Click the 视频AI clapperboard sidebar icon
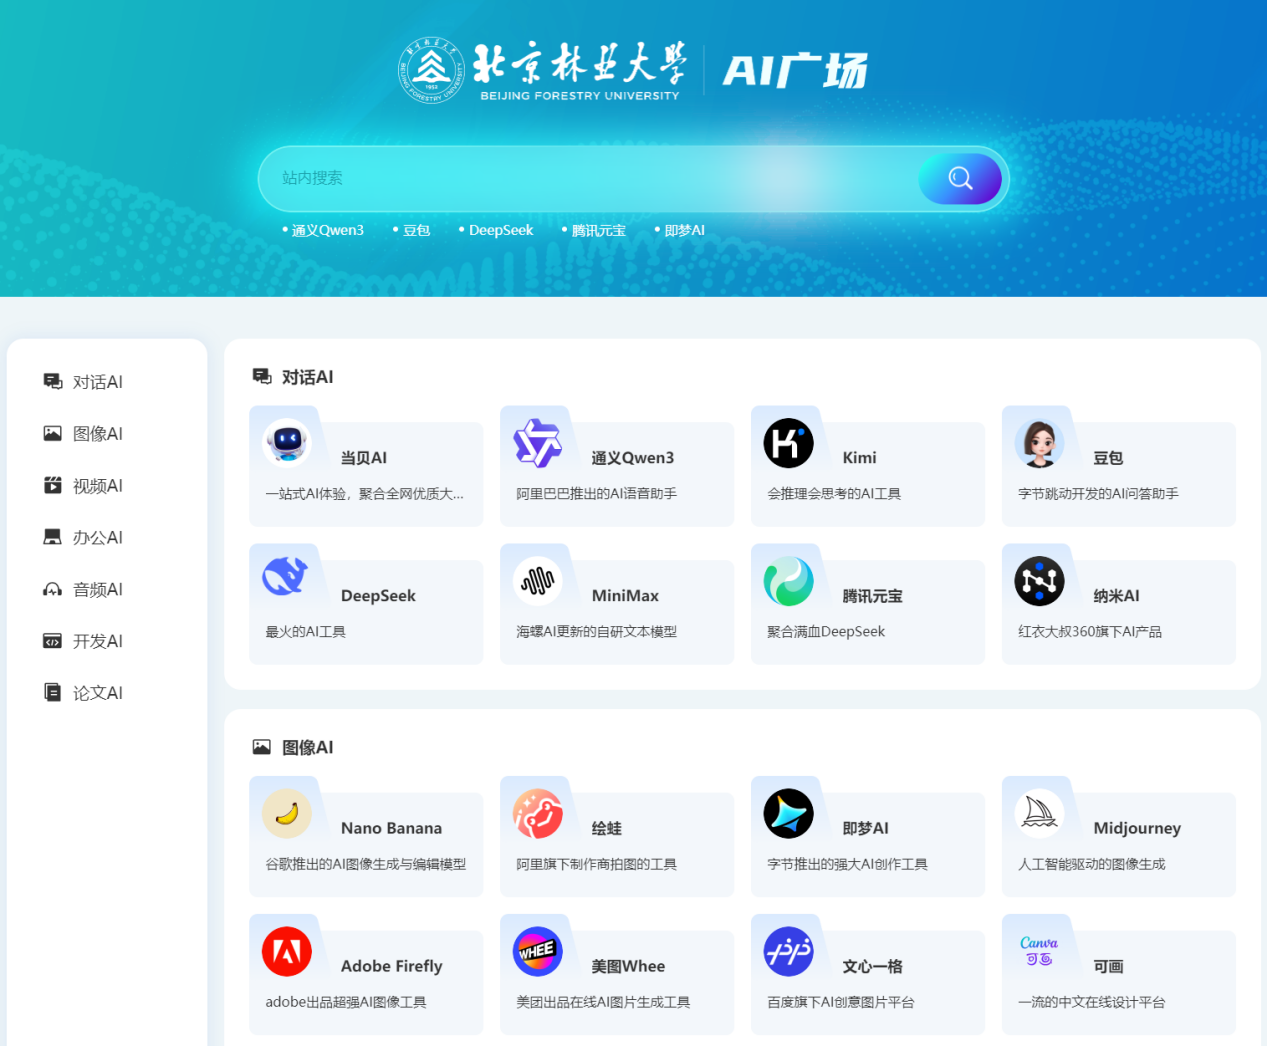This screenshot has height=1046, width=1267. [x=53, y=485]
